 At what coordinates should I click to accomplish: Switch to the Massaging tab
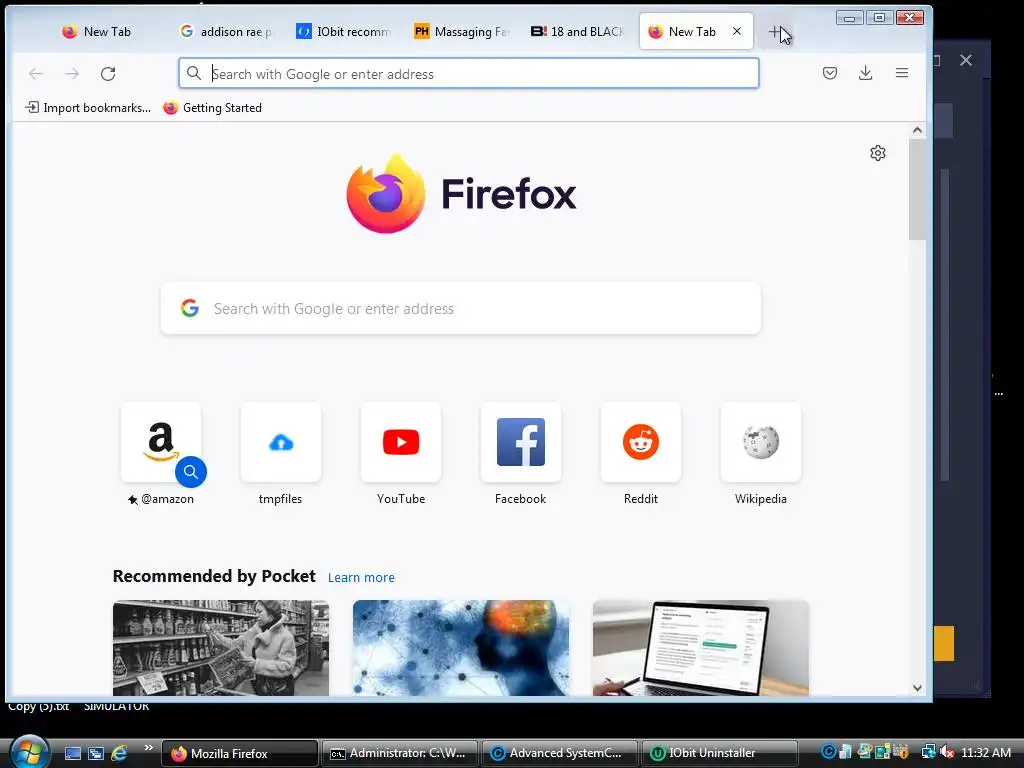(461, 31)
